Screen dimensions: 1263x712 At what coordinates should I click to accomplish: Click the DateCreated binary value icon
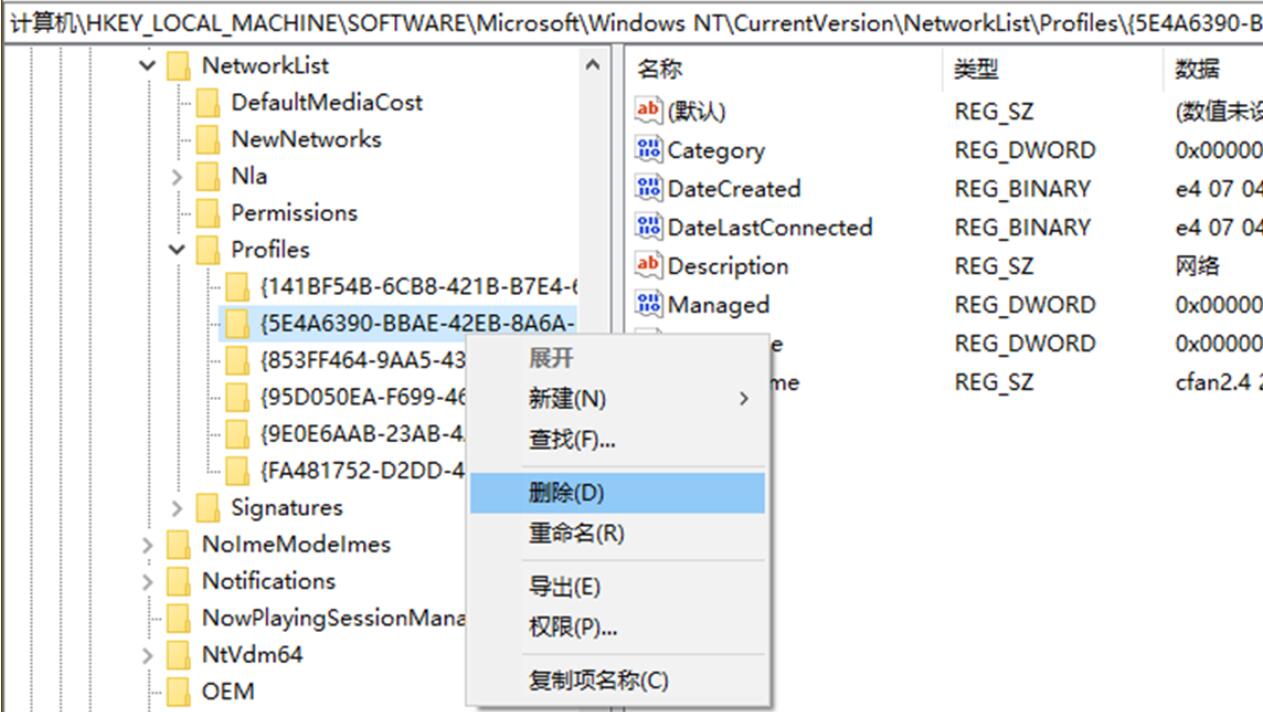[x=649, y=189]
